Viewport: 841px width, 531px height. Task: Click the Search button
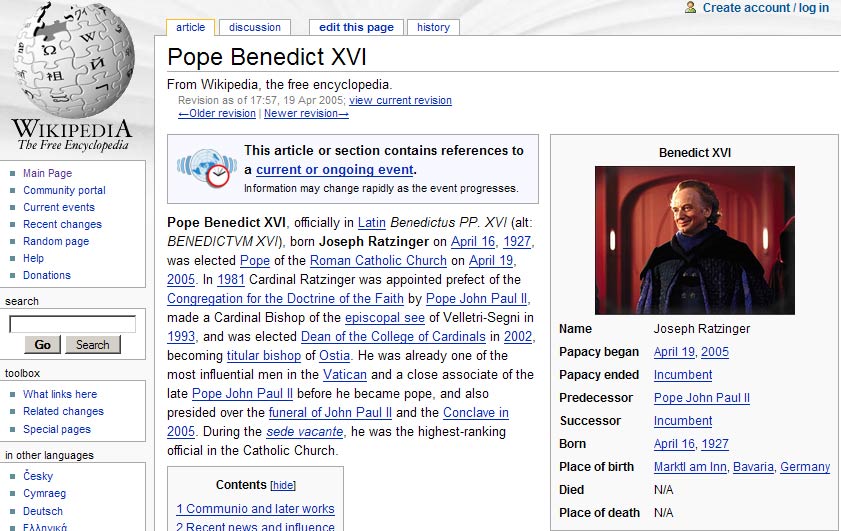93,345
